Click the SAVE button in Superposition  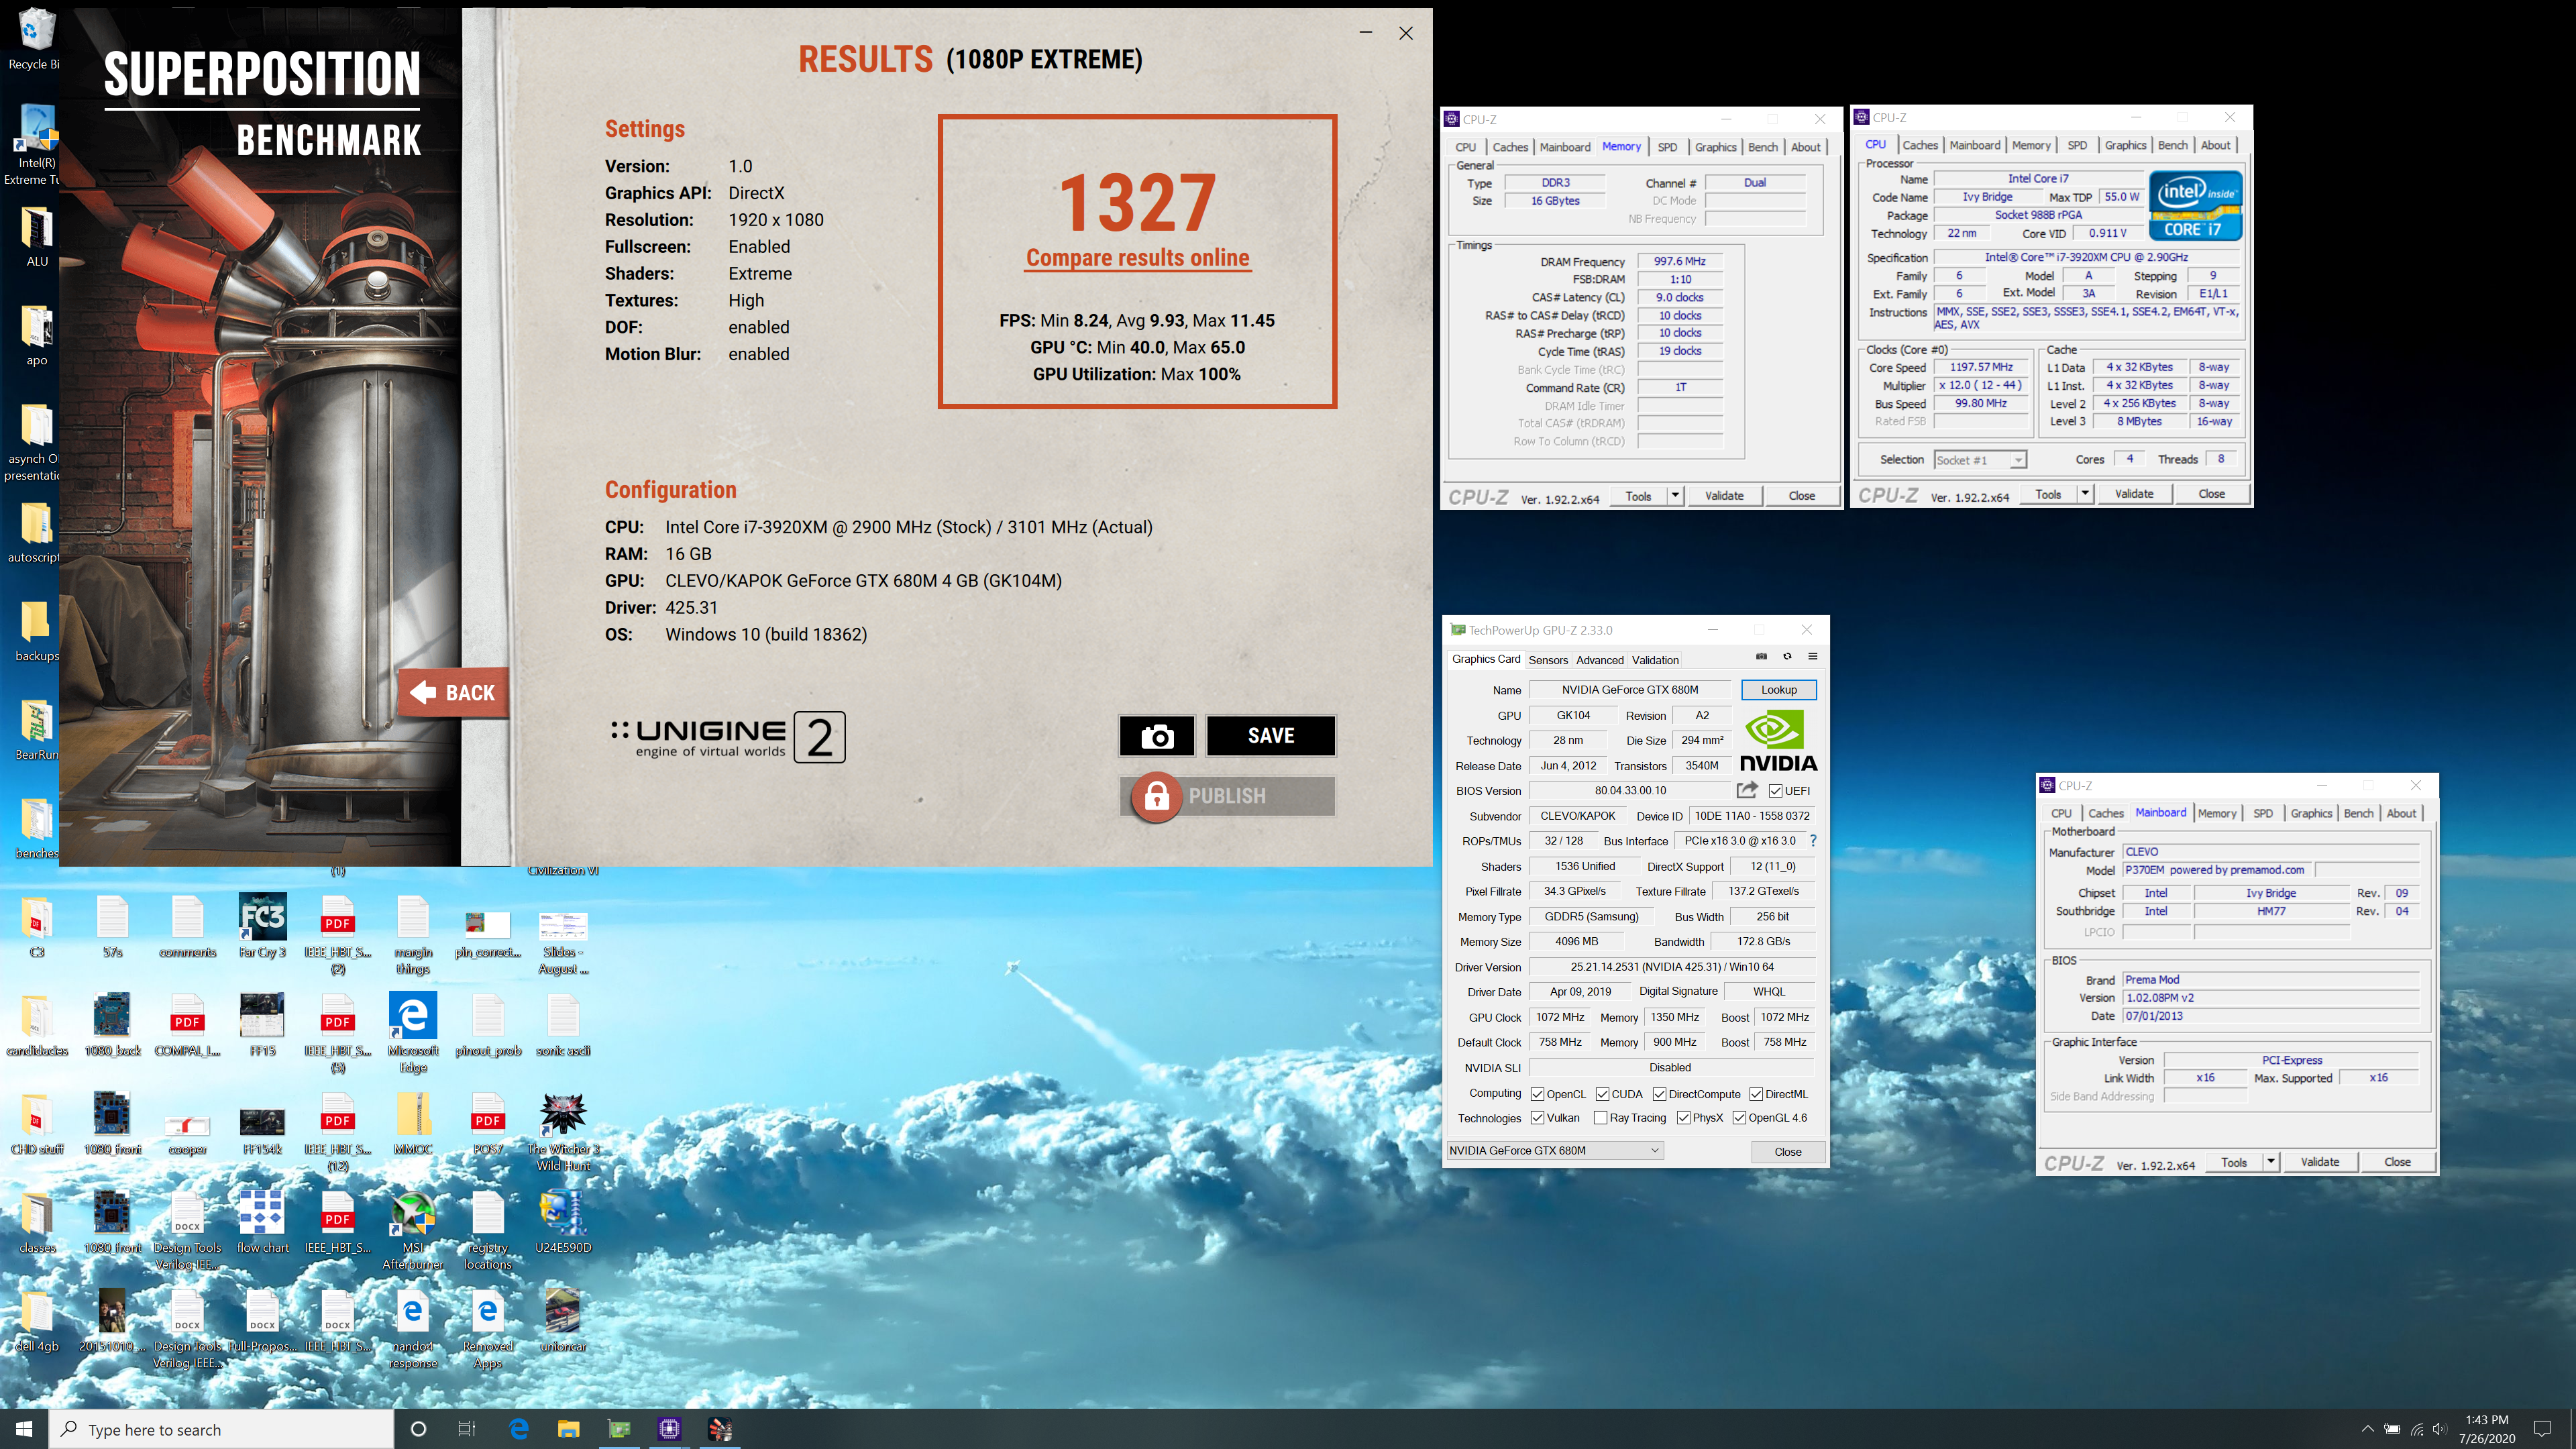click(1271, 736)
